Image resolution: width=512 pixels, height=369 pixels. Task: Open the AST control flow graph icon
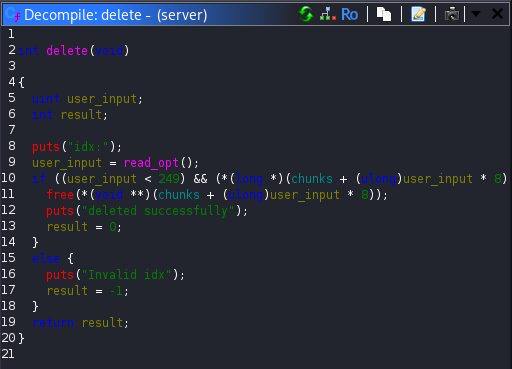pyautogui.click(x=327, y=14)
